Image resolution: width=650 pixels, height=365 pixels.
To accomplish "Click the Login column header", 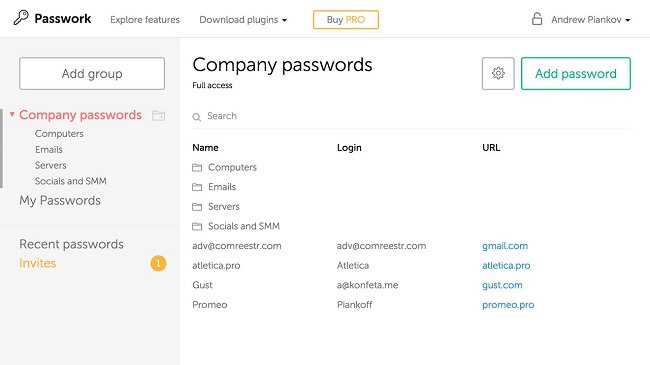I will [349, 148].
